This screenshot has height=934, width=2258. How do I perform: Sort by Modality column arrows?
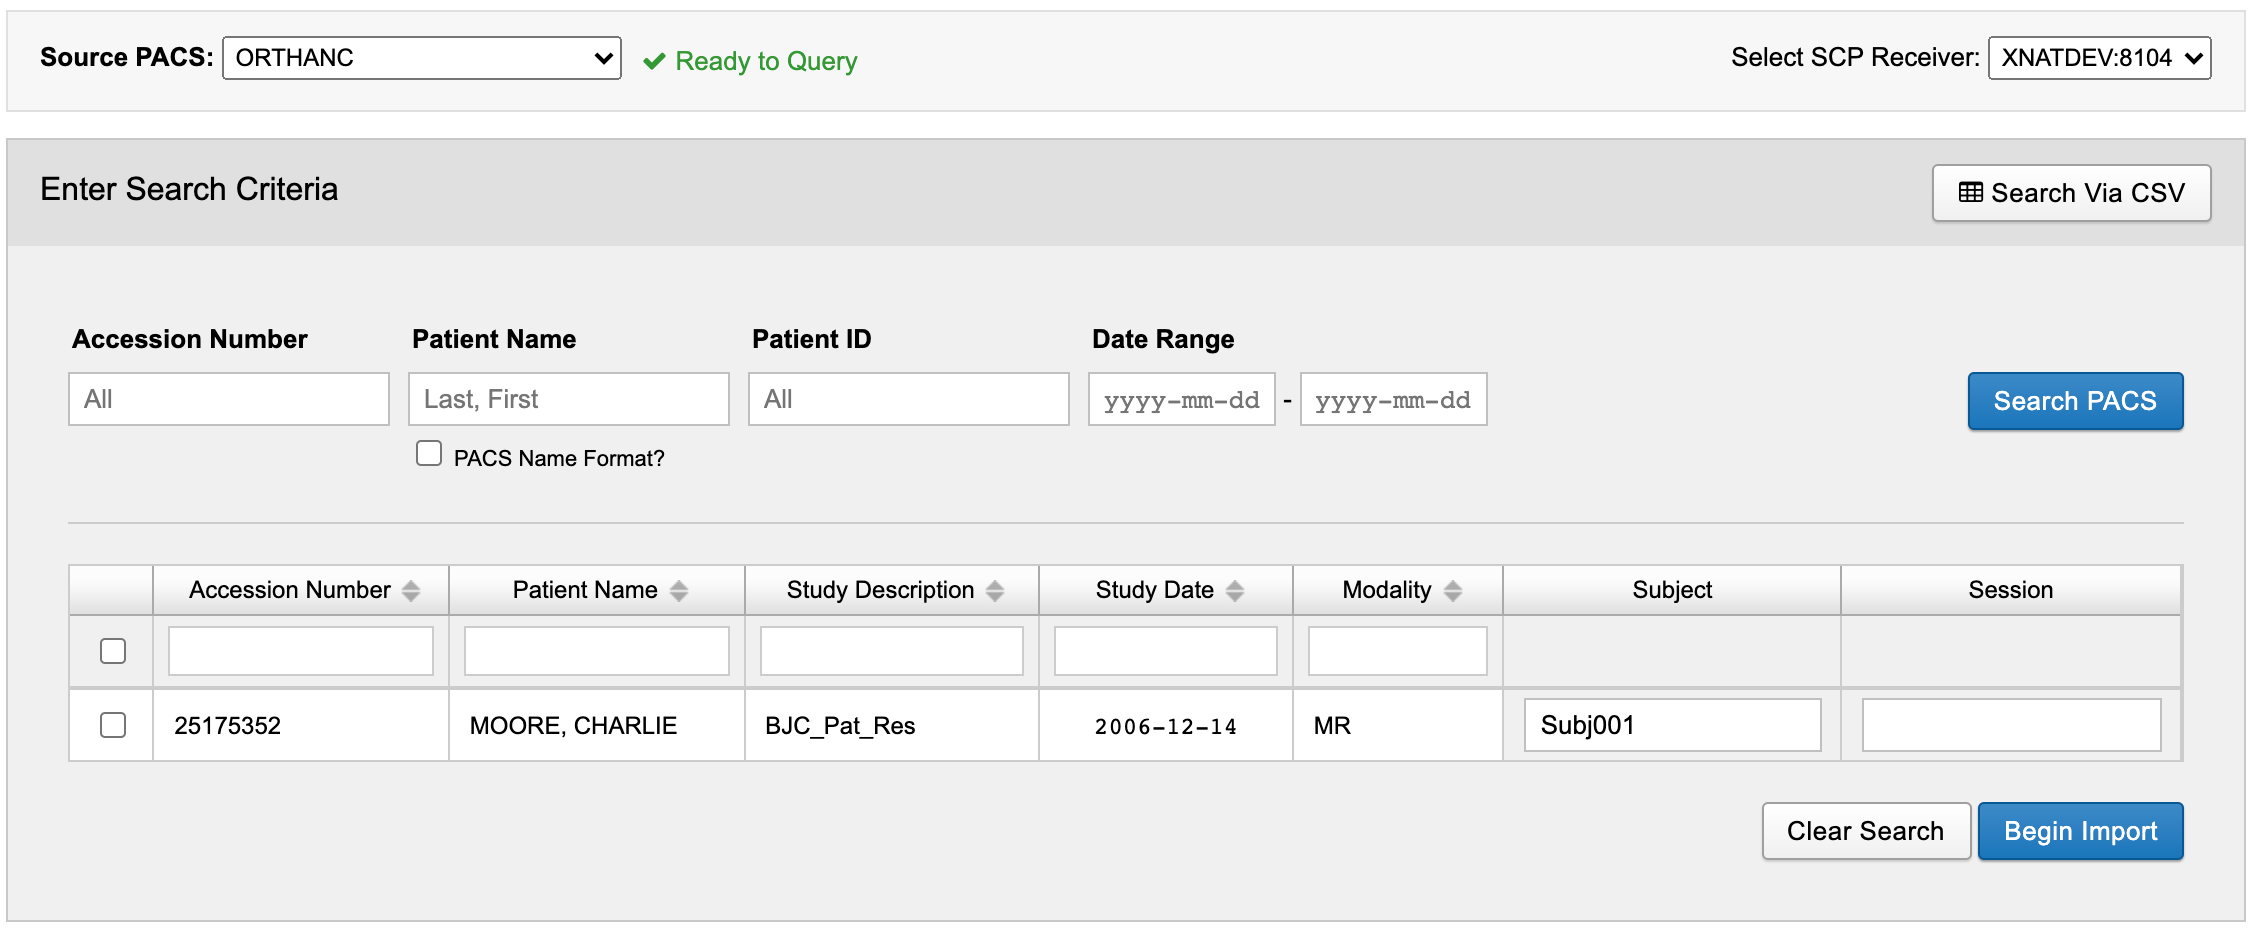[x=1453, y=591]
